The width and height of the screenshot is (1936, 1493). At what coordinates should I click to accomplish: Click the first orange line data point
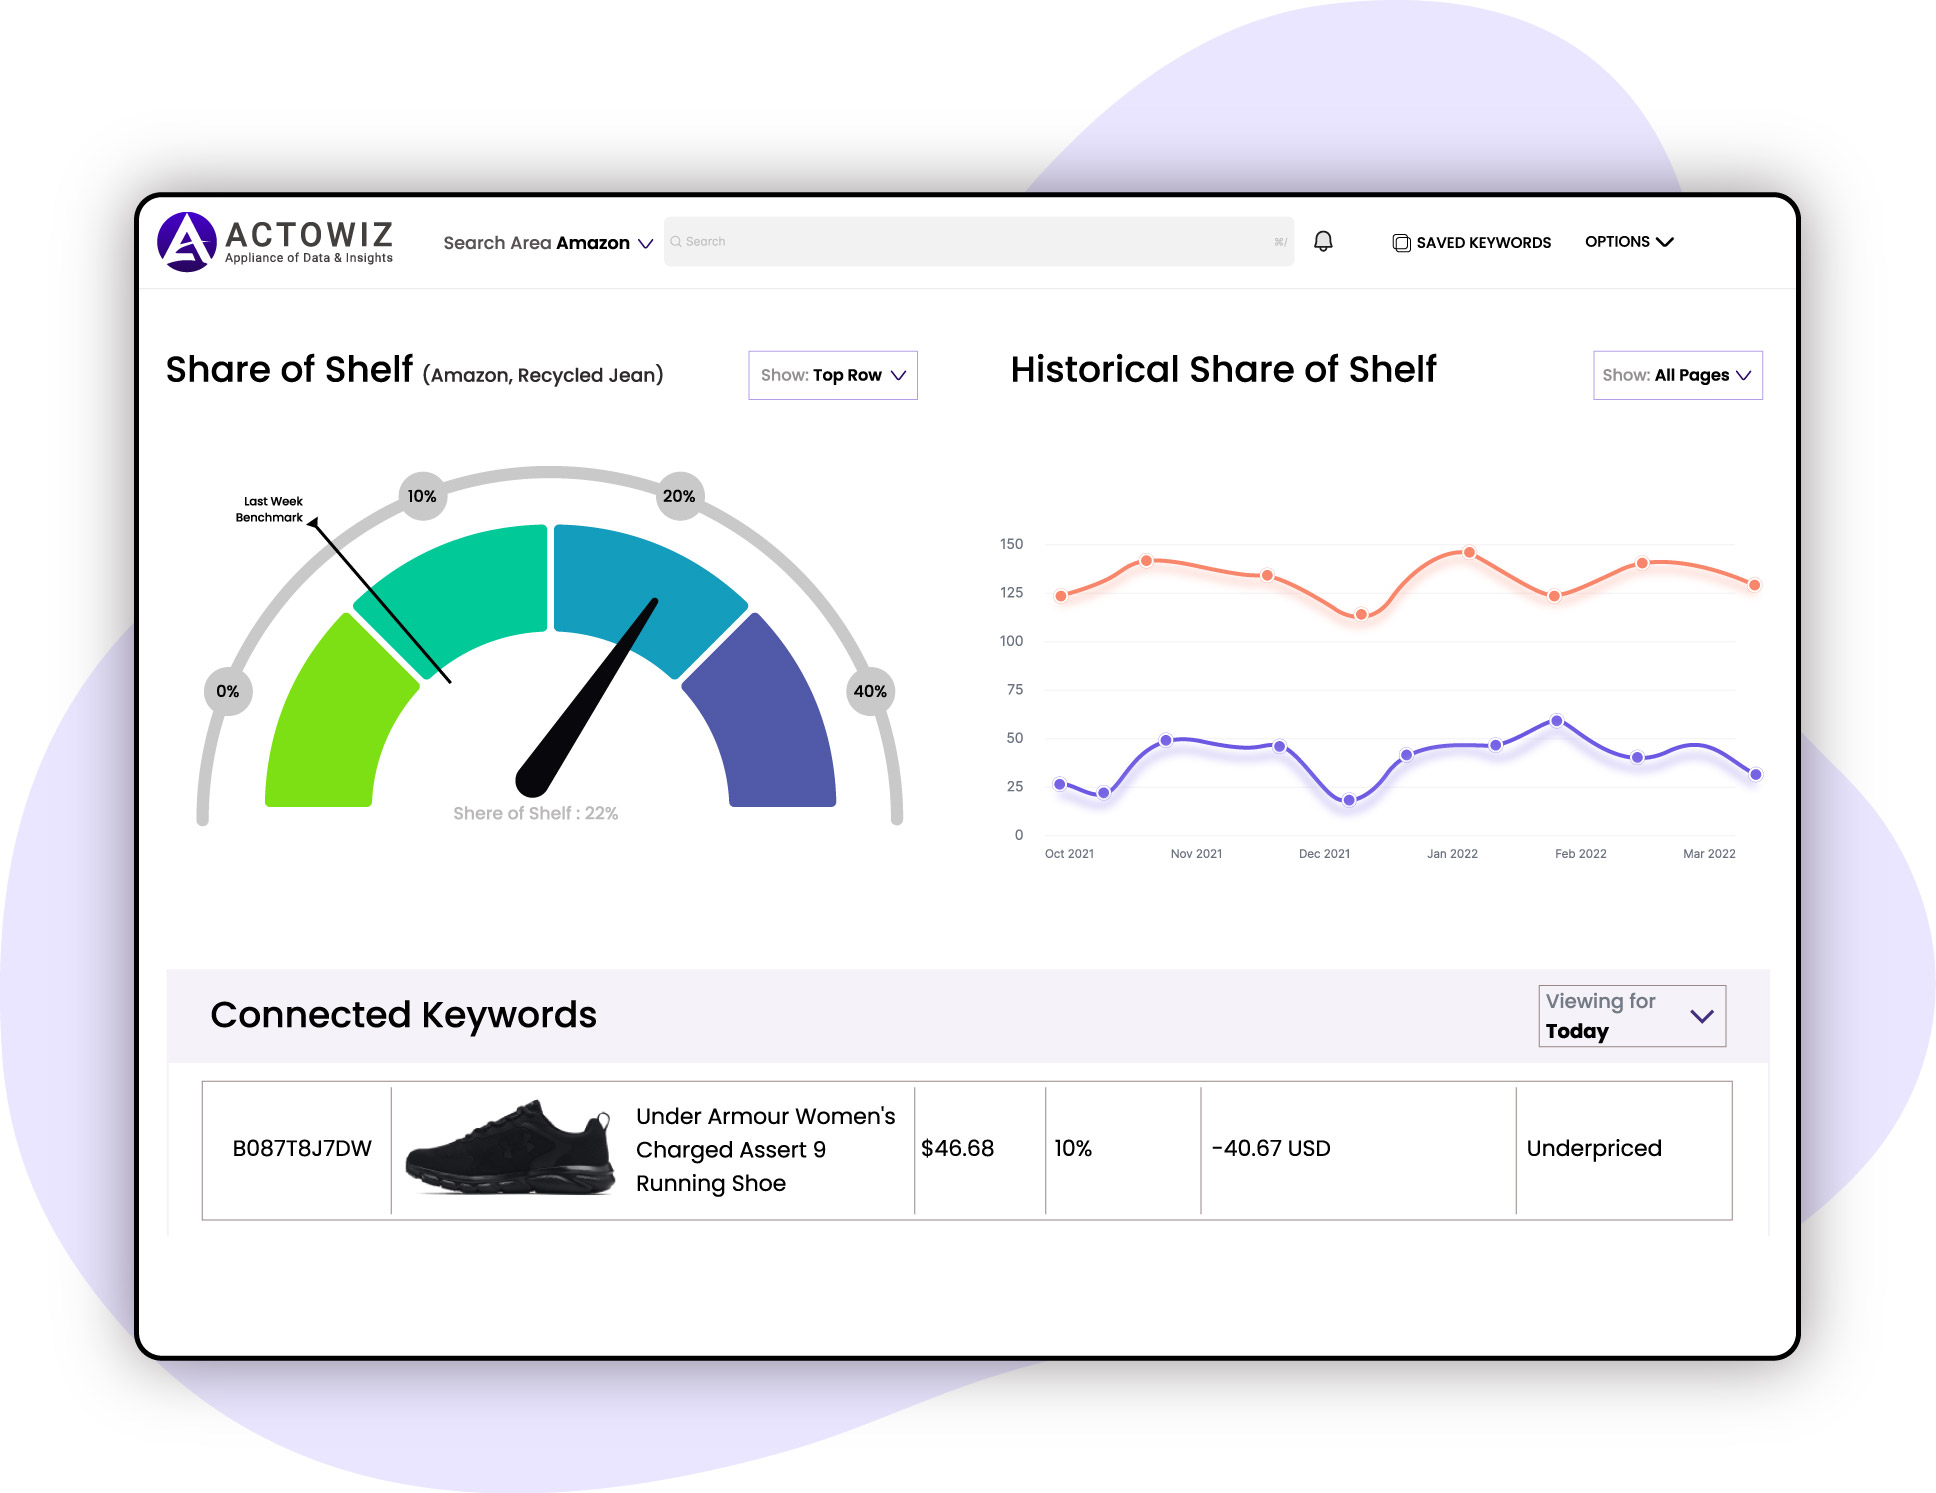click(x=1061, y=596)
